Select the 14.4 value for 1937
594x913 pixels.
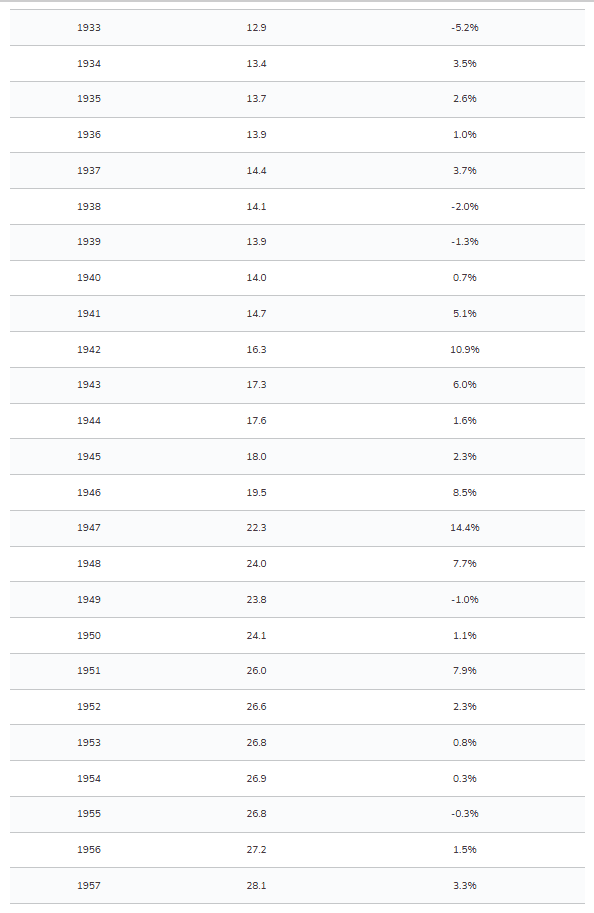[x=256, y=171]
